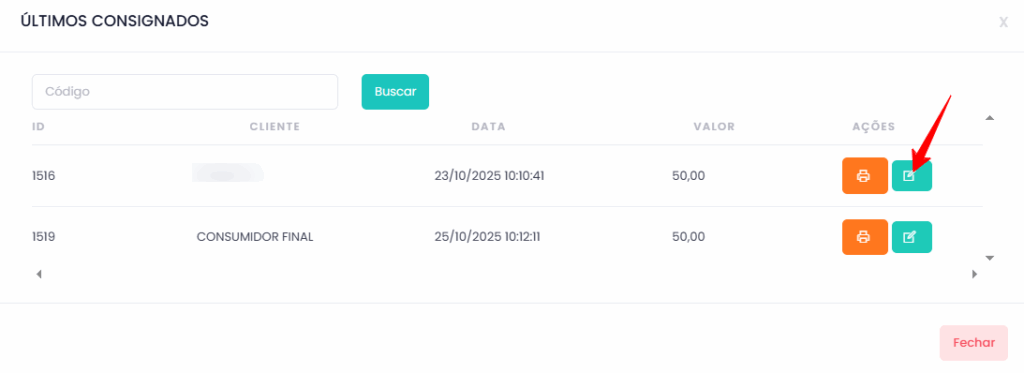Image resolution: width=1024 pixels, height=373 pixels.
Task: Click the date 25/10/2025 10:12:11
Action: click(487, 237)
